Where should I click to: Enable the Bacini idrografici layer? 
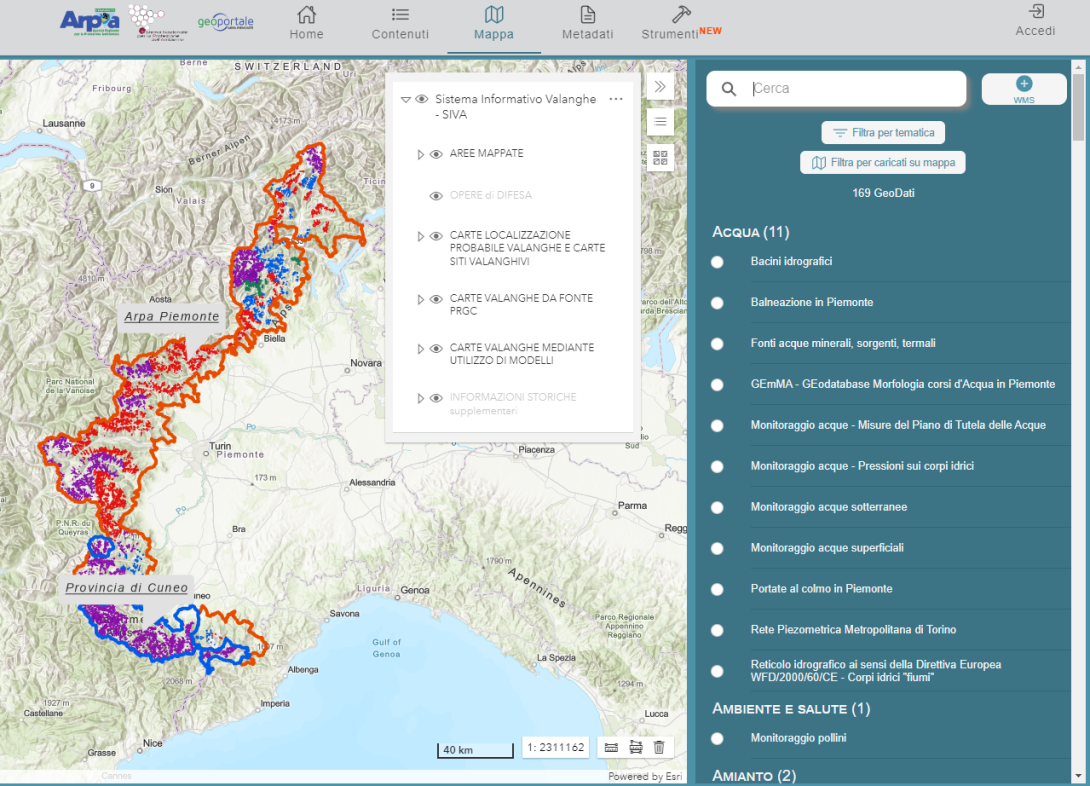pyautogui.click(x=717, y=261)
